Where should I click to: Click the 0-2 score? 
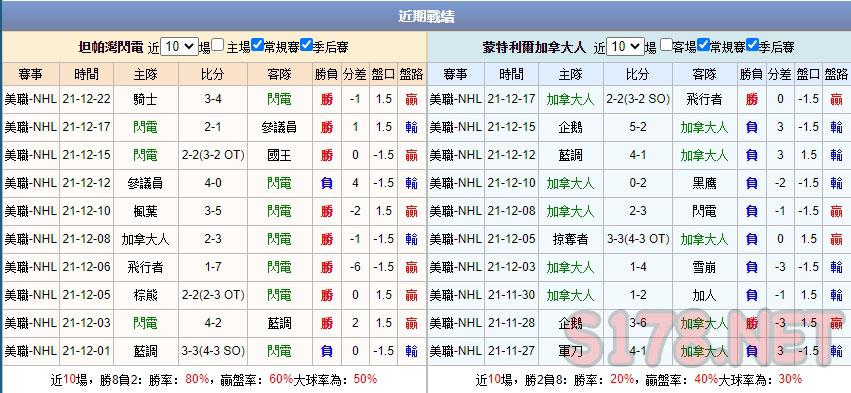638,183
